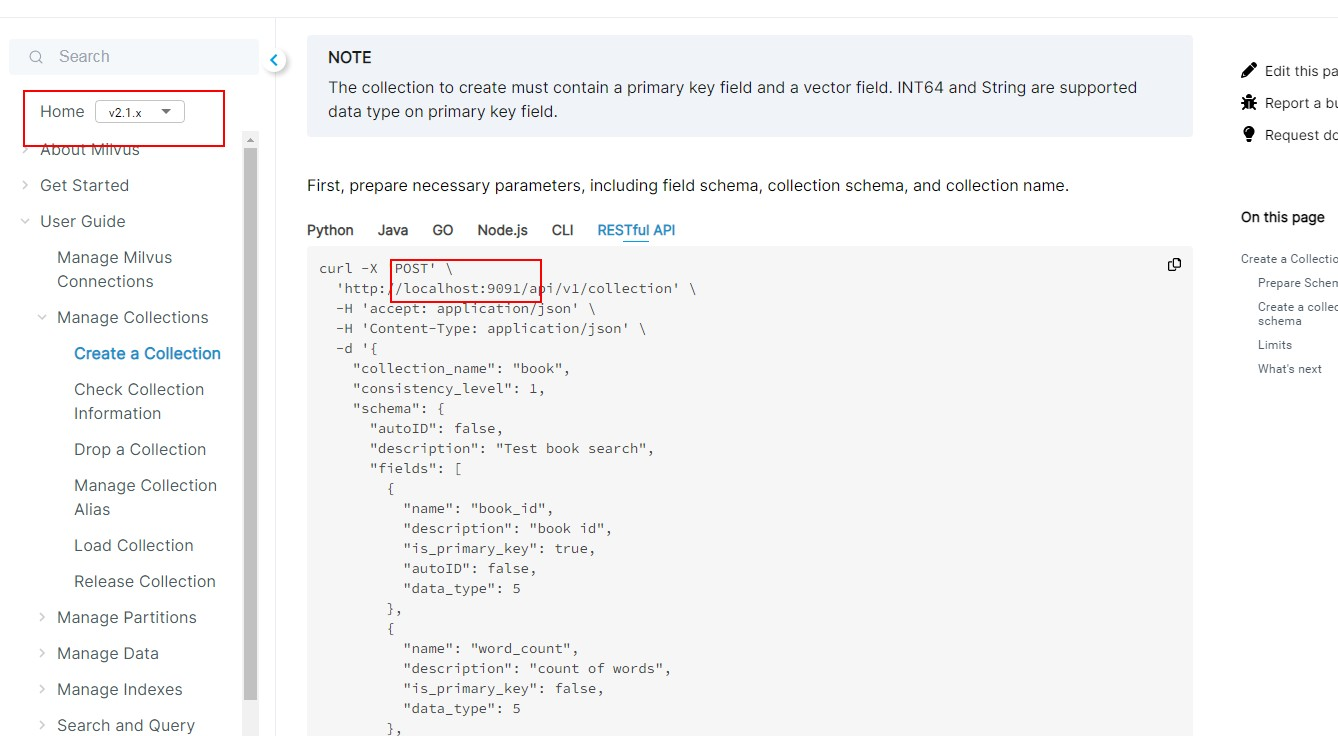The image size is (1338, 736).
Task: Click the lightbulb icon to request docs
Action: point(1249,134)
